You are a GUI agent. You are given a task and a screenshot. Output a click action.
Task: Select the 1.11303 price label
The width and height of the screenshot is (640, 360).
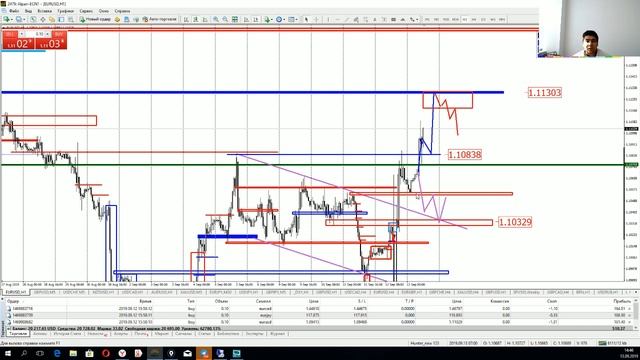544,93
